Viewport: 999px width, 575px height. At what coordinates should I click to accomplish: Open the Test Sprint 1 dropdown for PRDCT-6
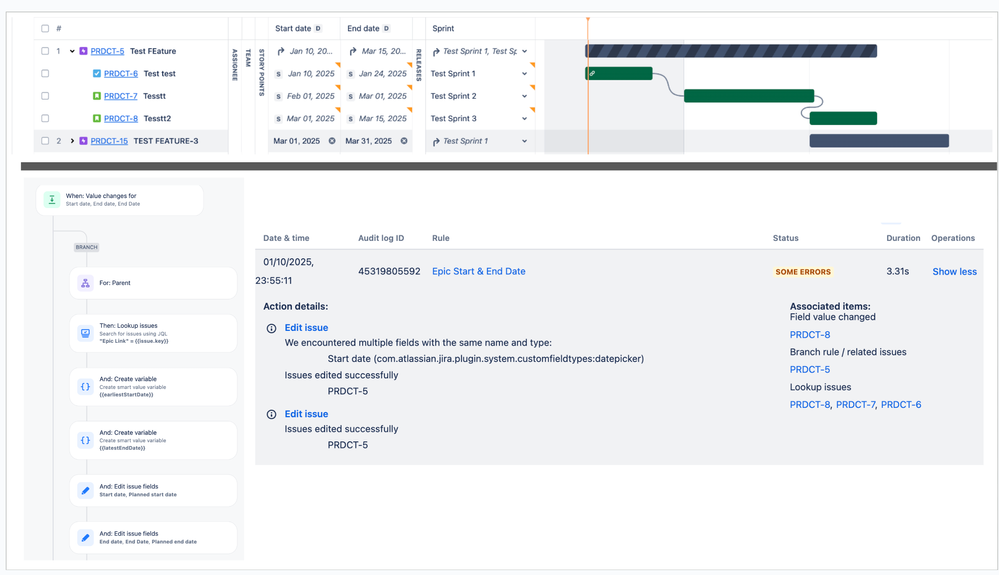(x=524, y=73)
